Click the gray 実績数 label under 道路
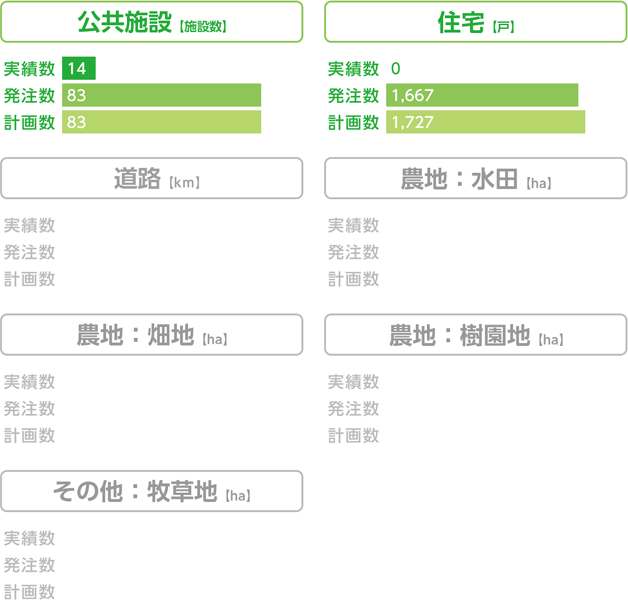The image size is (628, 605). coord(29,225)
